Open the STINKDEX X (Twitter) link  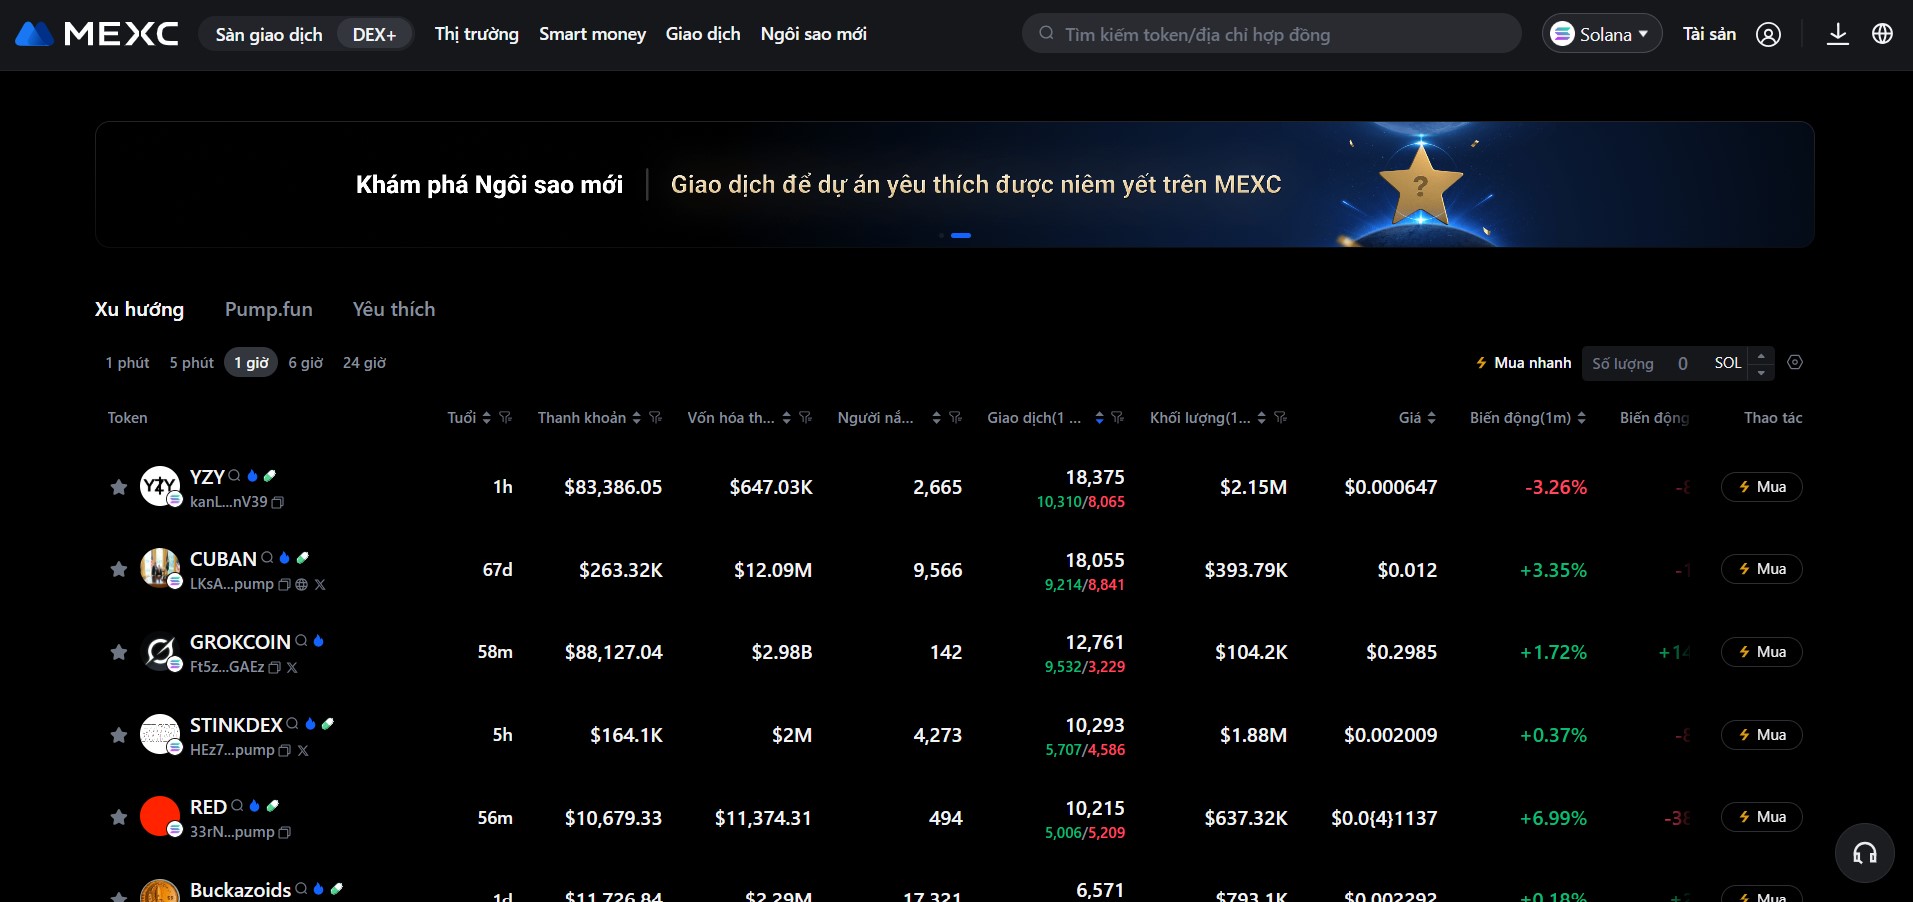303,750
